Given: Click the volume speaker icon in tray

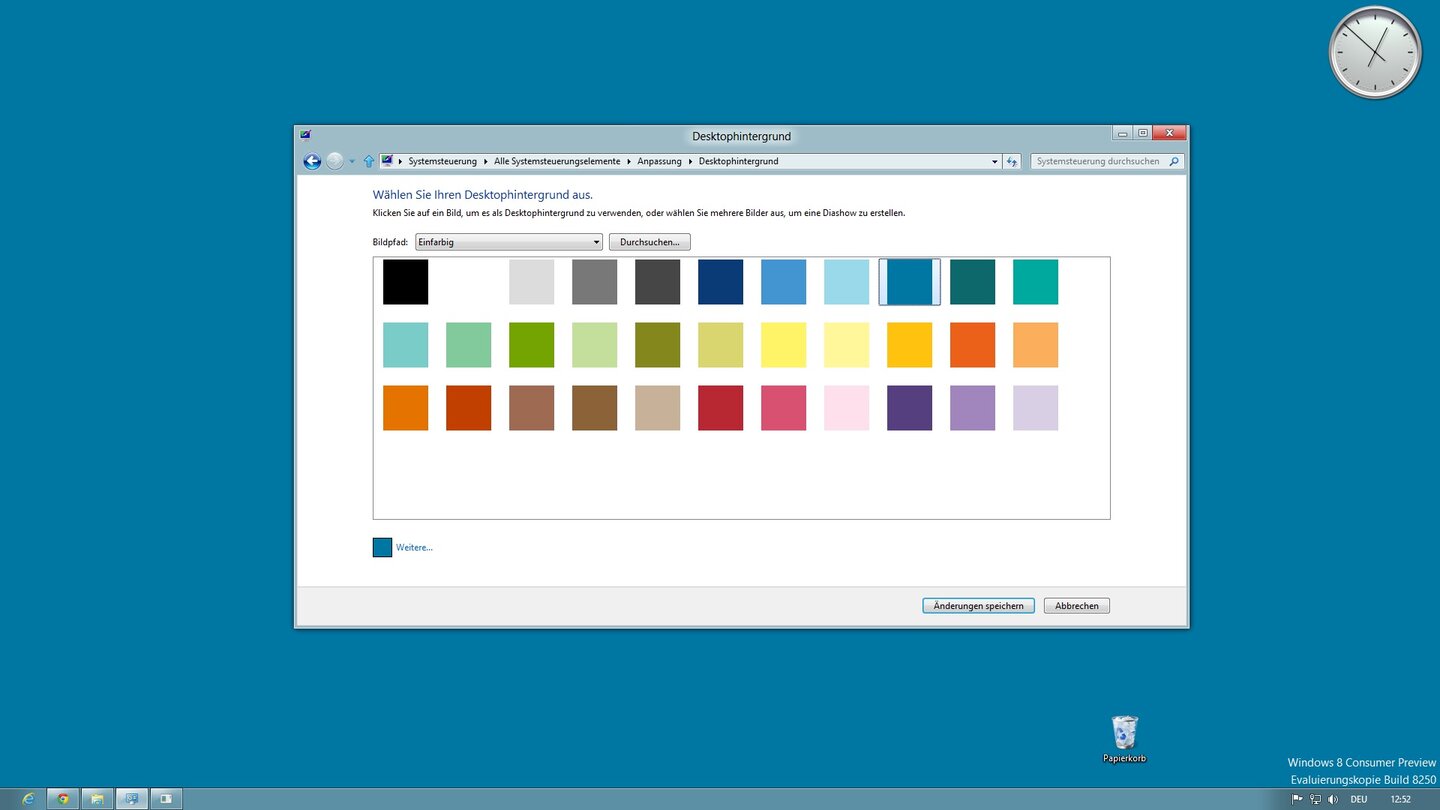Looking at the screenshot, I should click(1333, 799).
